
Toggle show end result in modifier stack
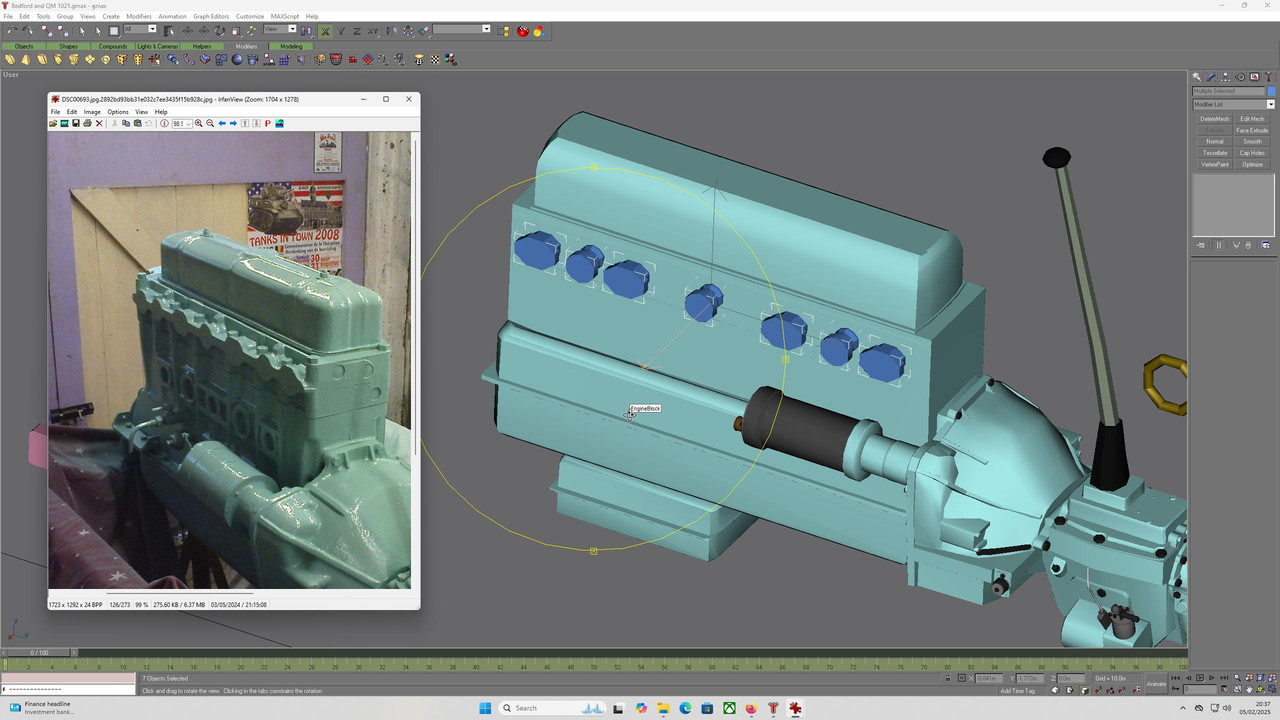pos(1219,245)
